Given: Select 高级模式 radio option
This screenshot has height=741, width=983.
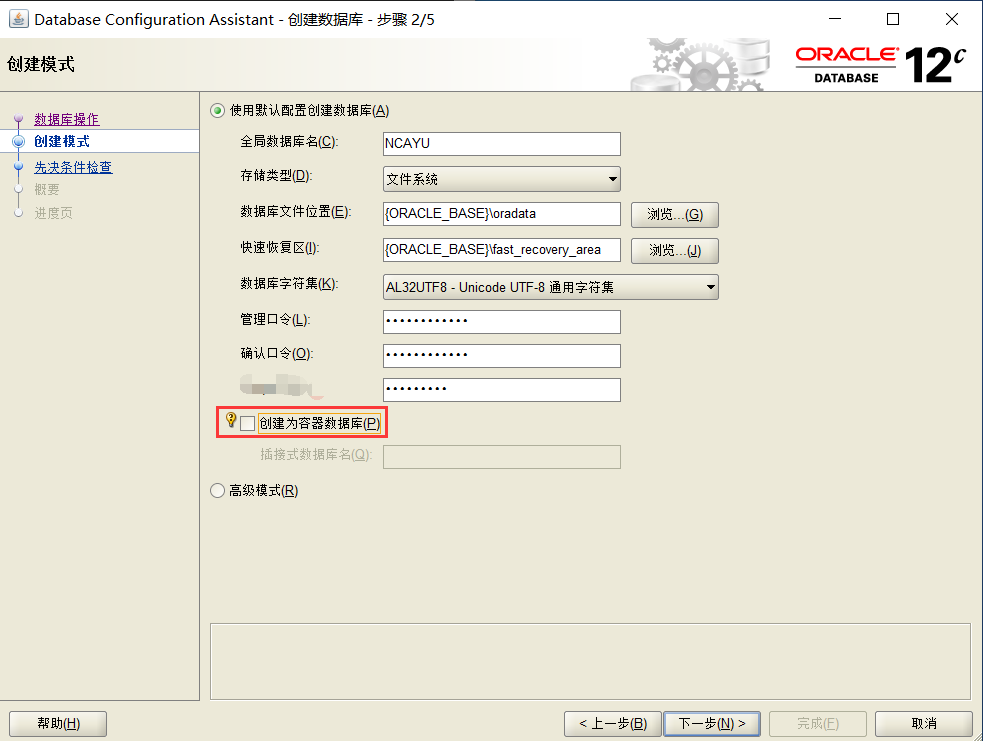Looking at the screenshot, I should click(x=218, y=490).
